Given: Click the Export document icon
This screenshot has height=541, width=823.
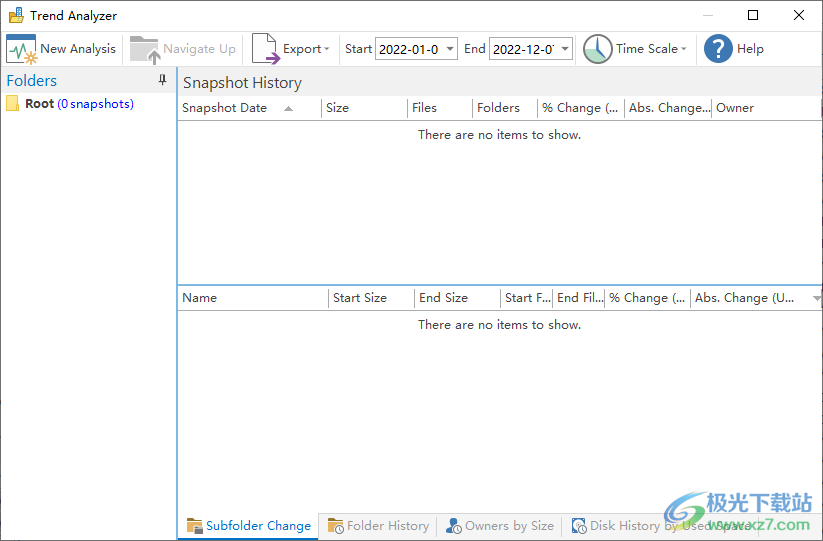Looking at the screenshot, I should coord(266,49).
